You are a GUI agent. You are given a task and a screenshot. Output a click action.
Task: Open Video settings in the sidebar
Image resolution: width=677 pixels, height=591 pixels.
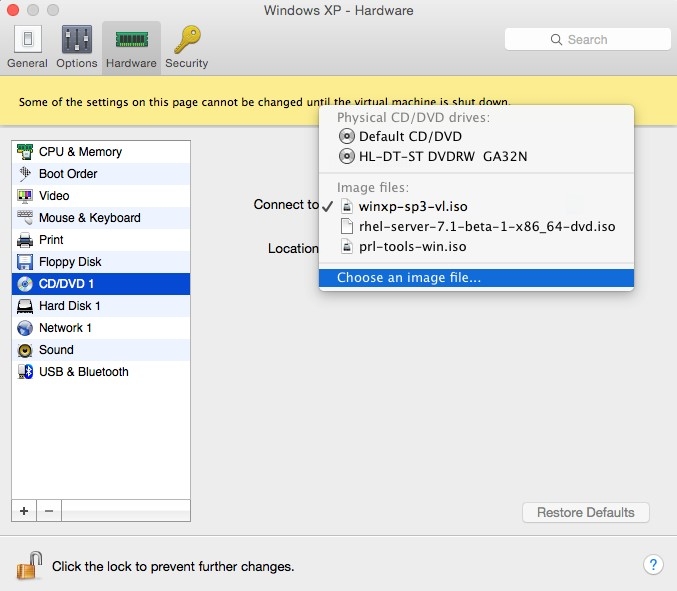(54, 196)
